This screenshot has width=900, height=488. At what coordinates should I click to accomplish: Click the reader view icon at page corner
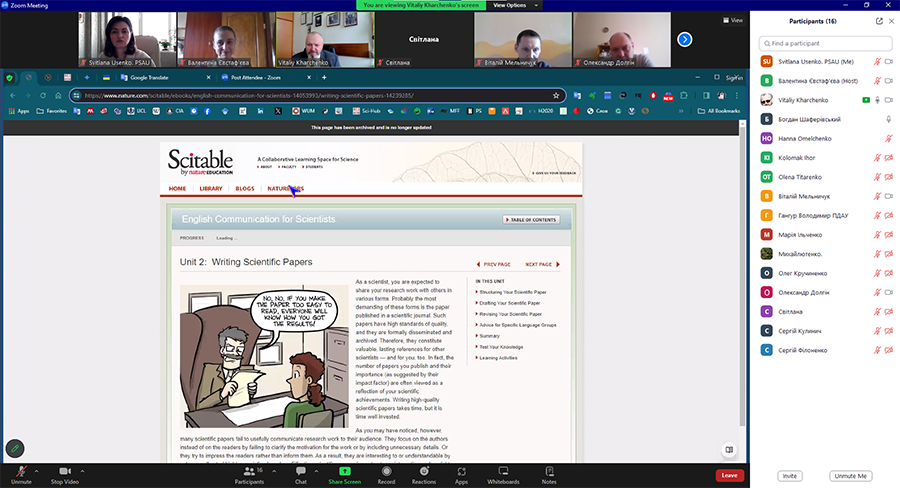click(729, 450)
